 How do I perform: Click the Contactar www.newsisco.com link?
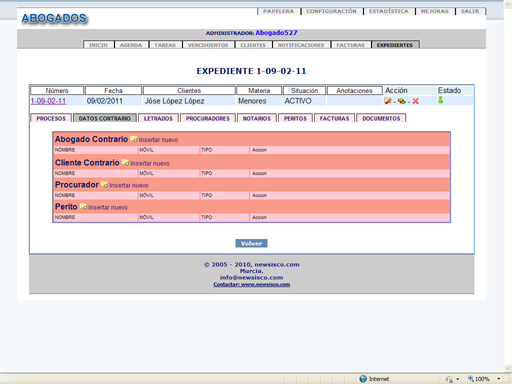pyautogui.click(x=252, y=284)
